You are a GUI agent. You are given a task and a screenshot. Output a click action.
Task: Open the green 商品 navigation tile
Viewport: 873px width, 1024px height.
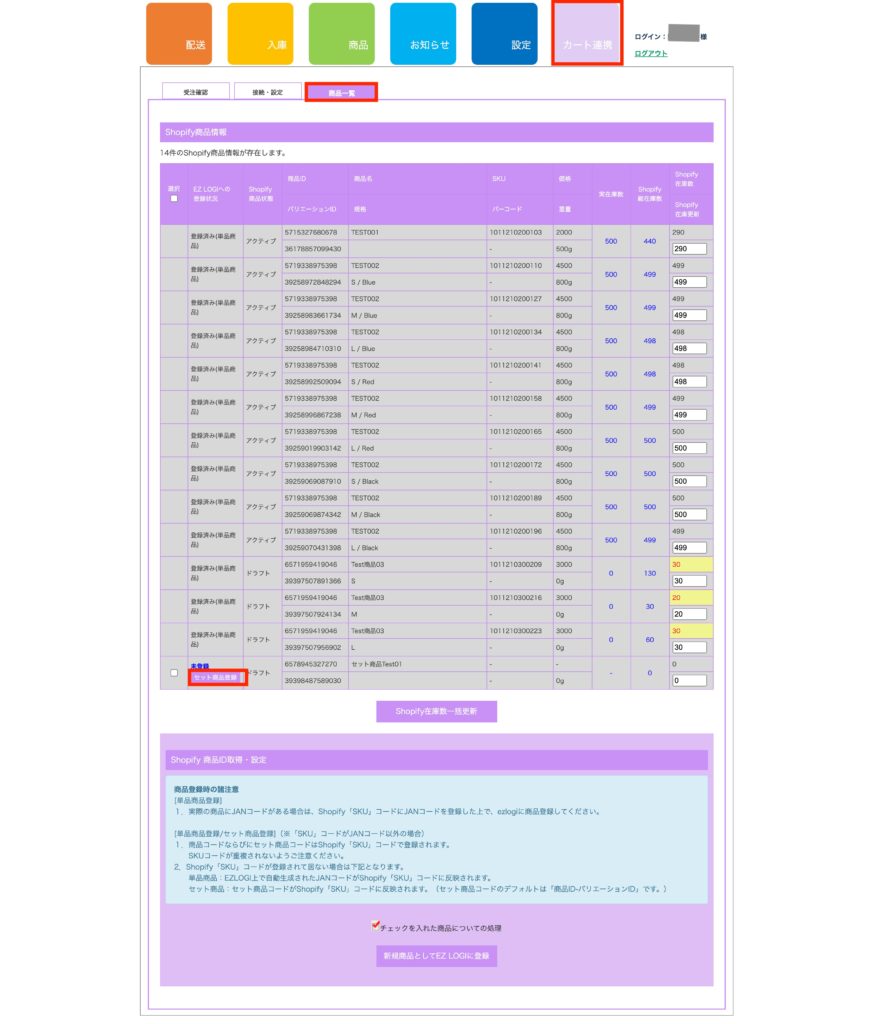pyautogui.click(x=341, y=34)
